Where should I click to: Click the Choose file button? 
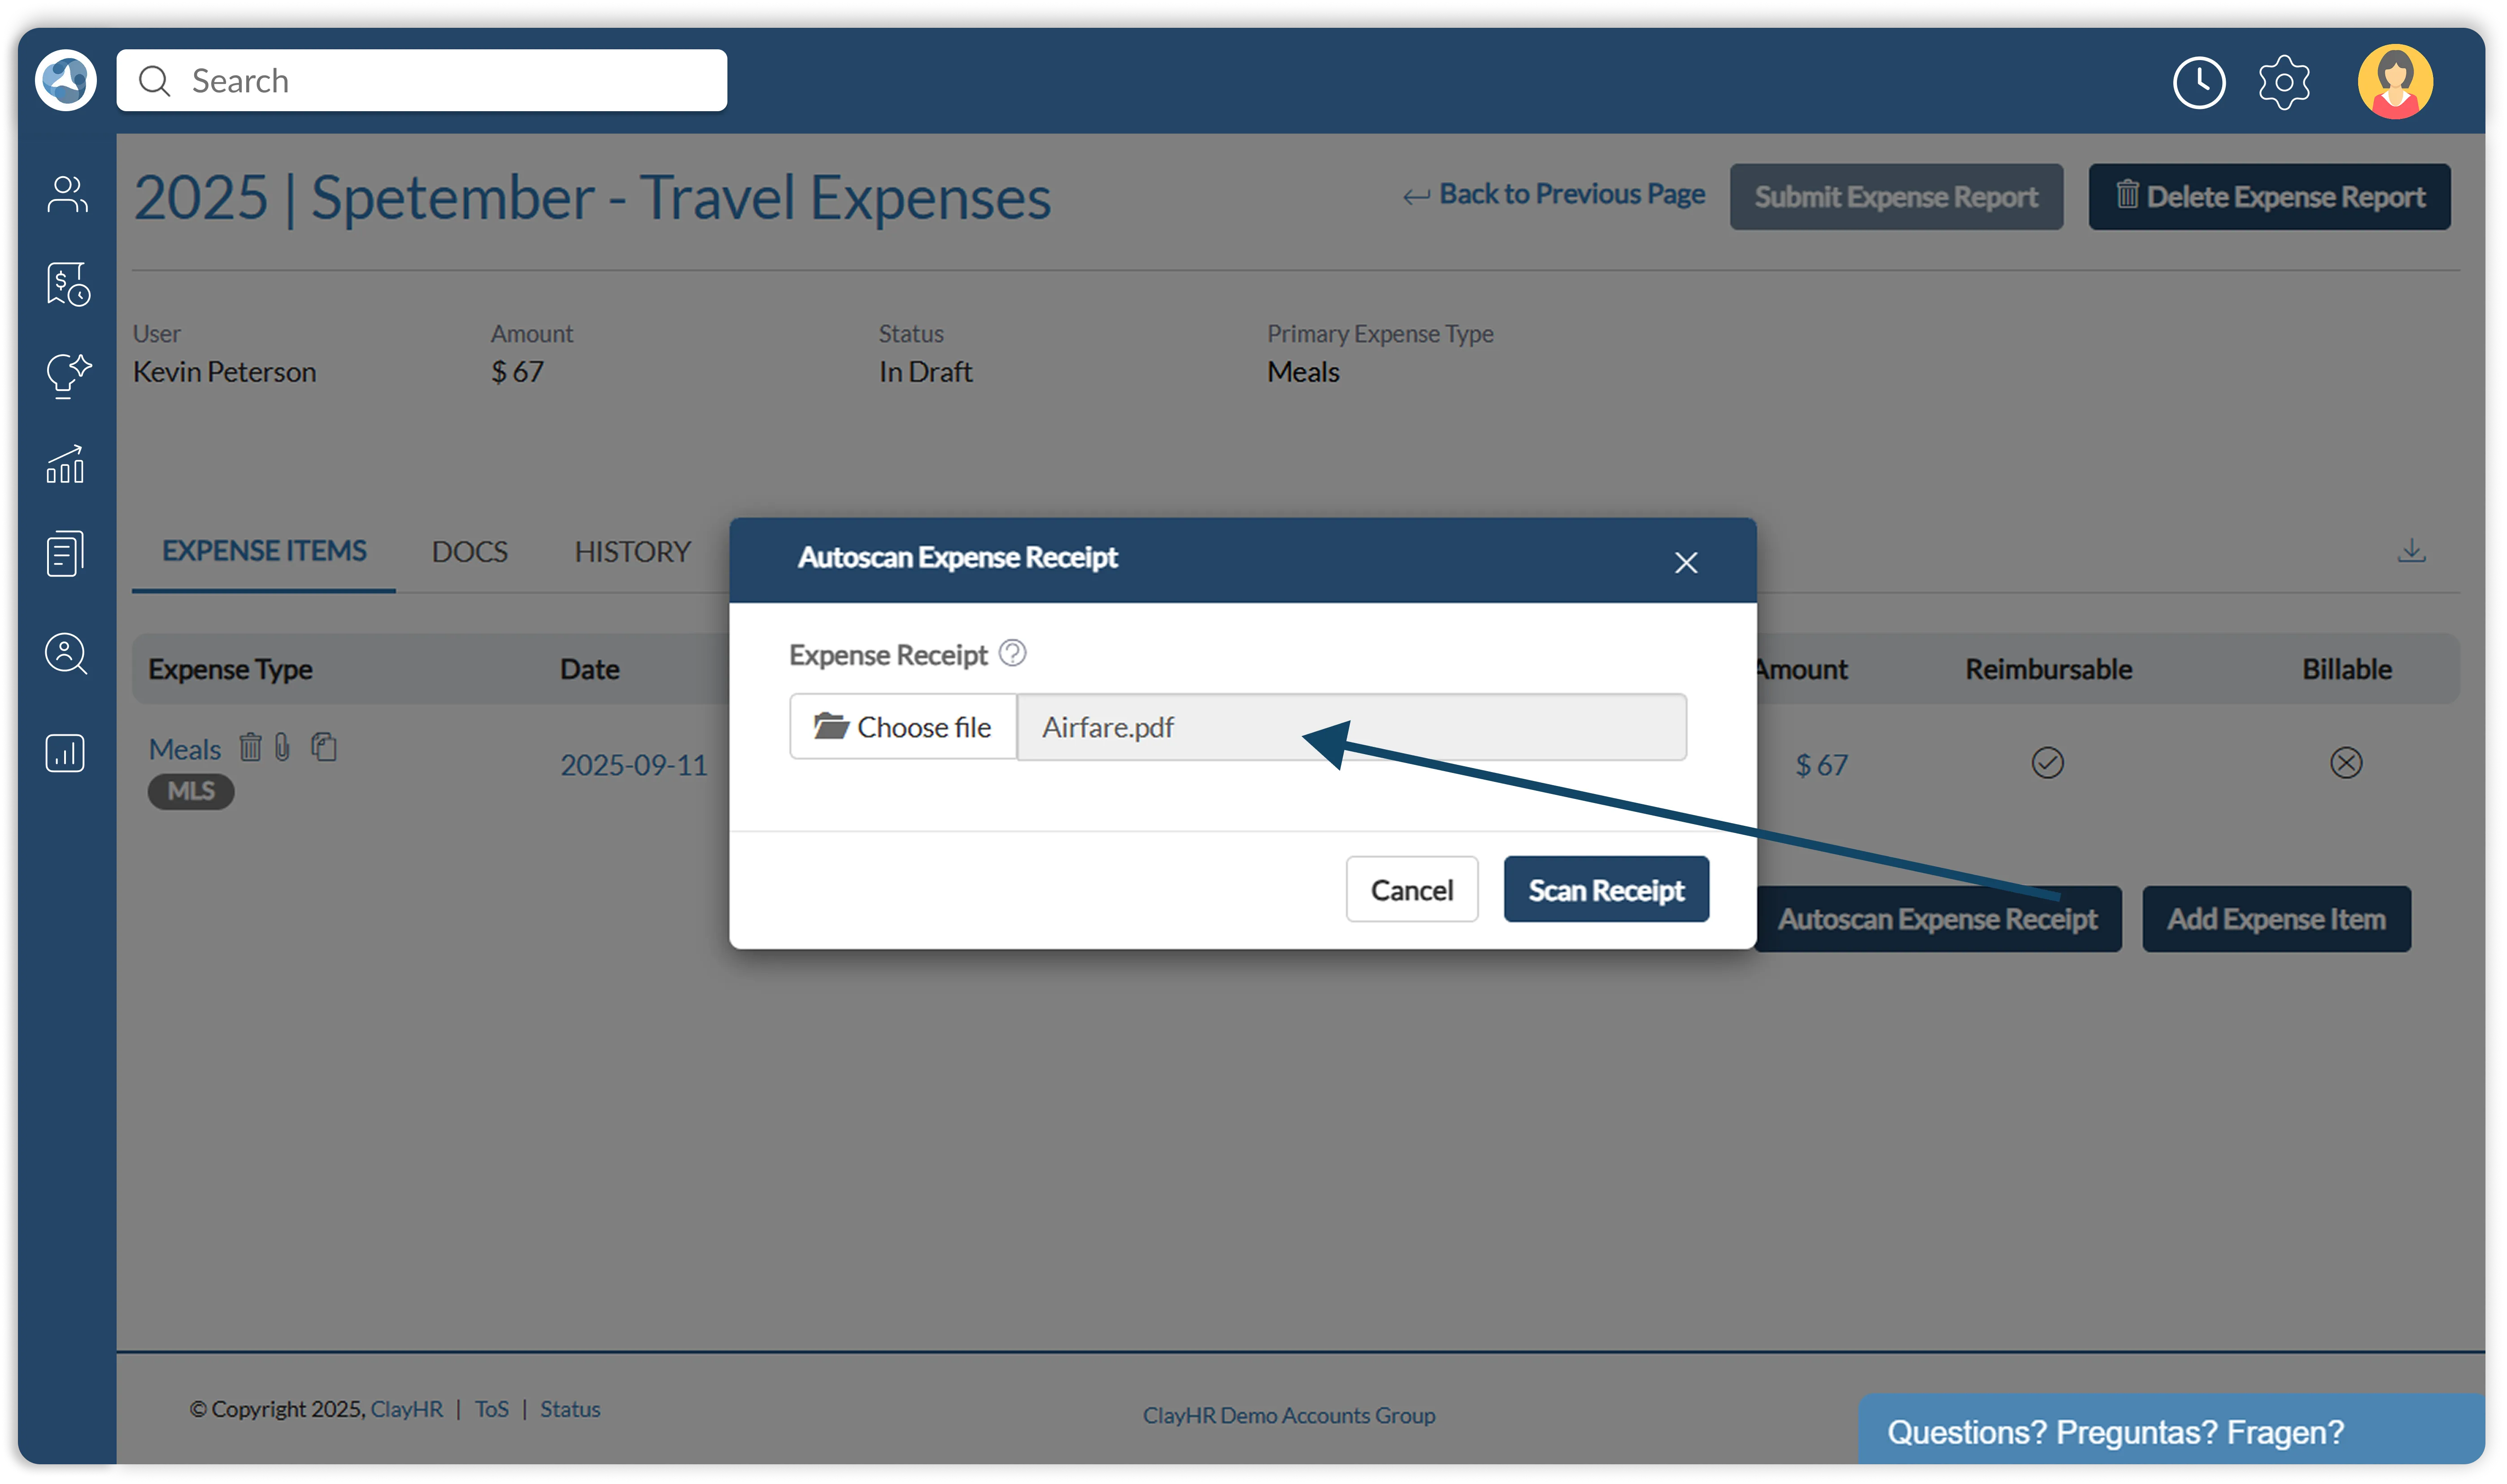coord(902,727)
